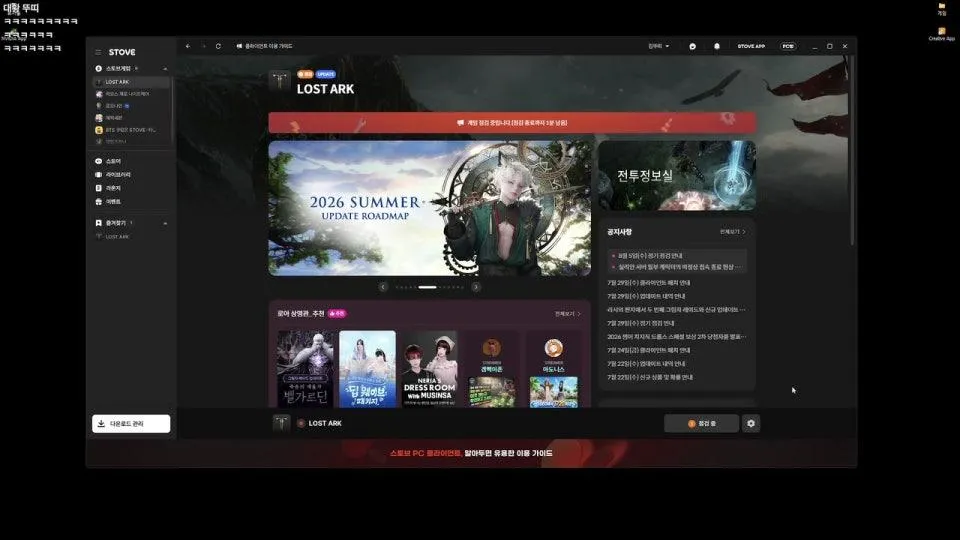Click the maintenance status button in the bottom bar
The image size is (960, 540).
coord(702,424)
